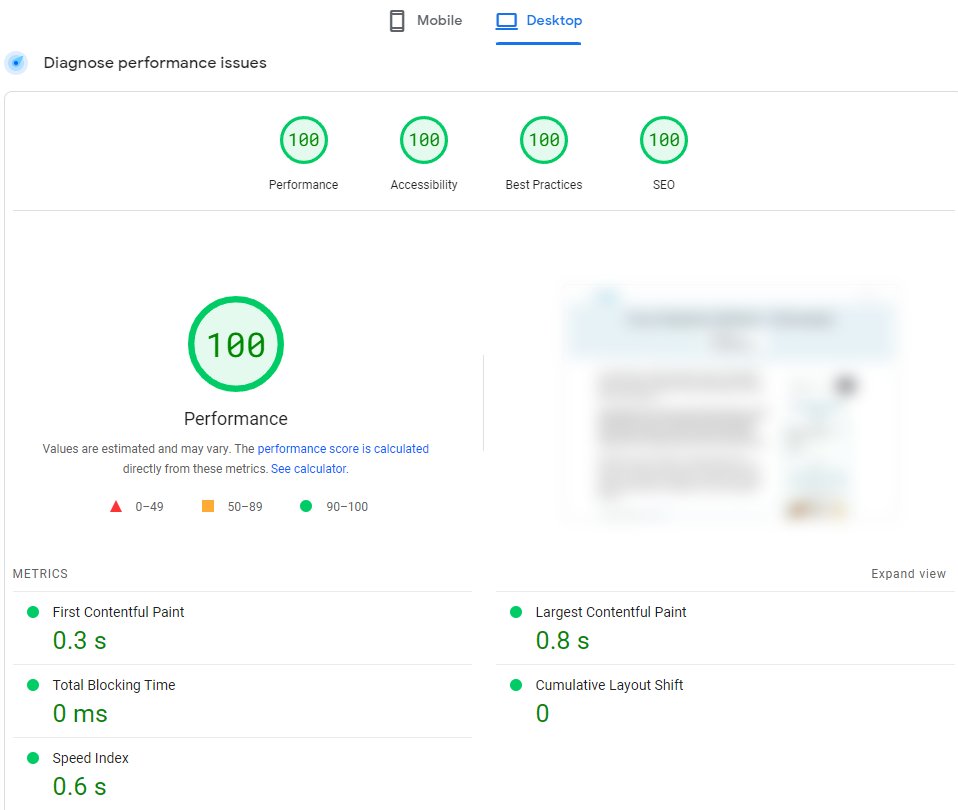Open the Performance score gauge in summary row
Image resolution: width=958 pixels, height=810 pixels.
(304, 140)
